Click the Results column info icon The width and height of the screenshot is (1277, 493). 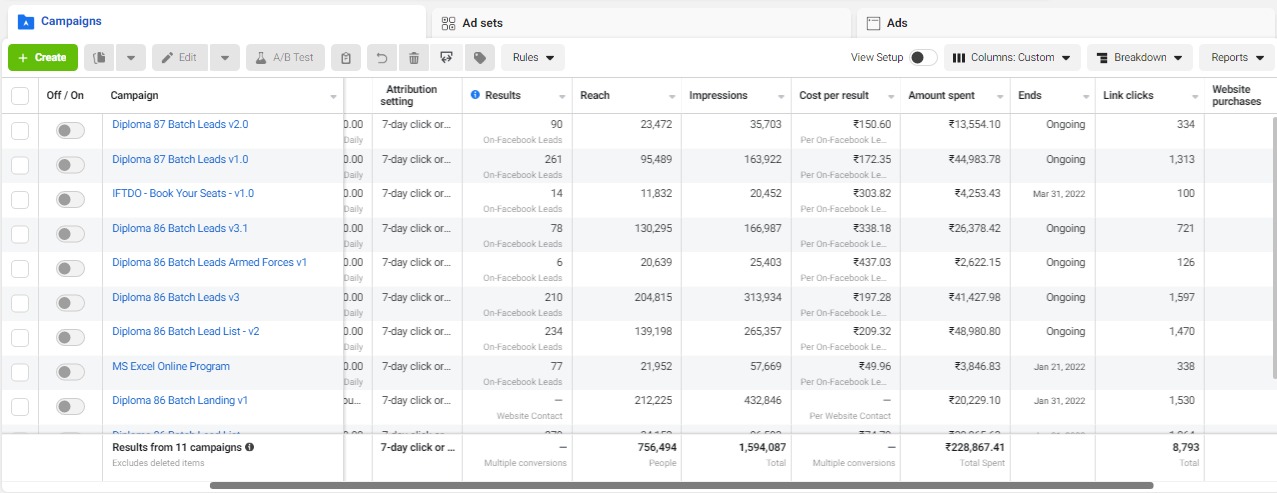coord(475,95)
